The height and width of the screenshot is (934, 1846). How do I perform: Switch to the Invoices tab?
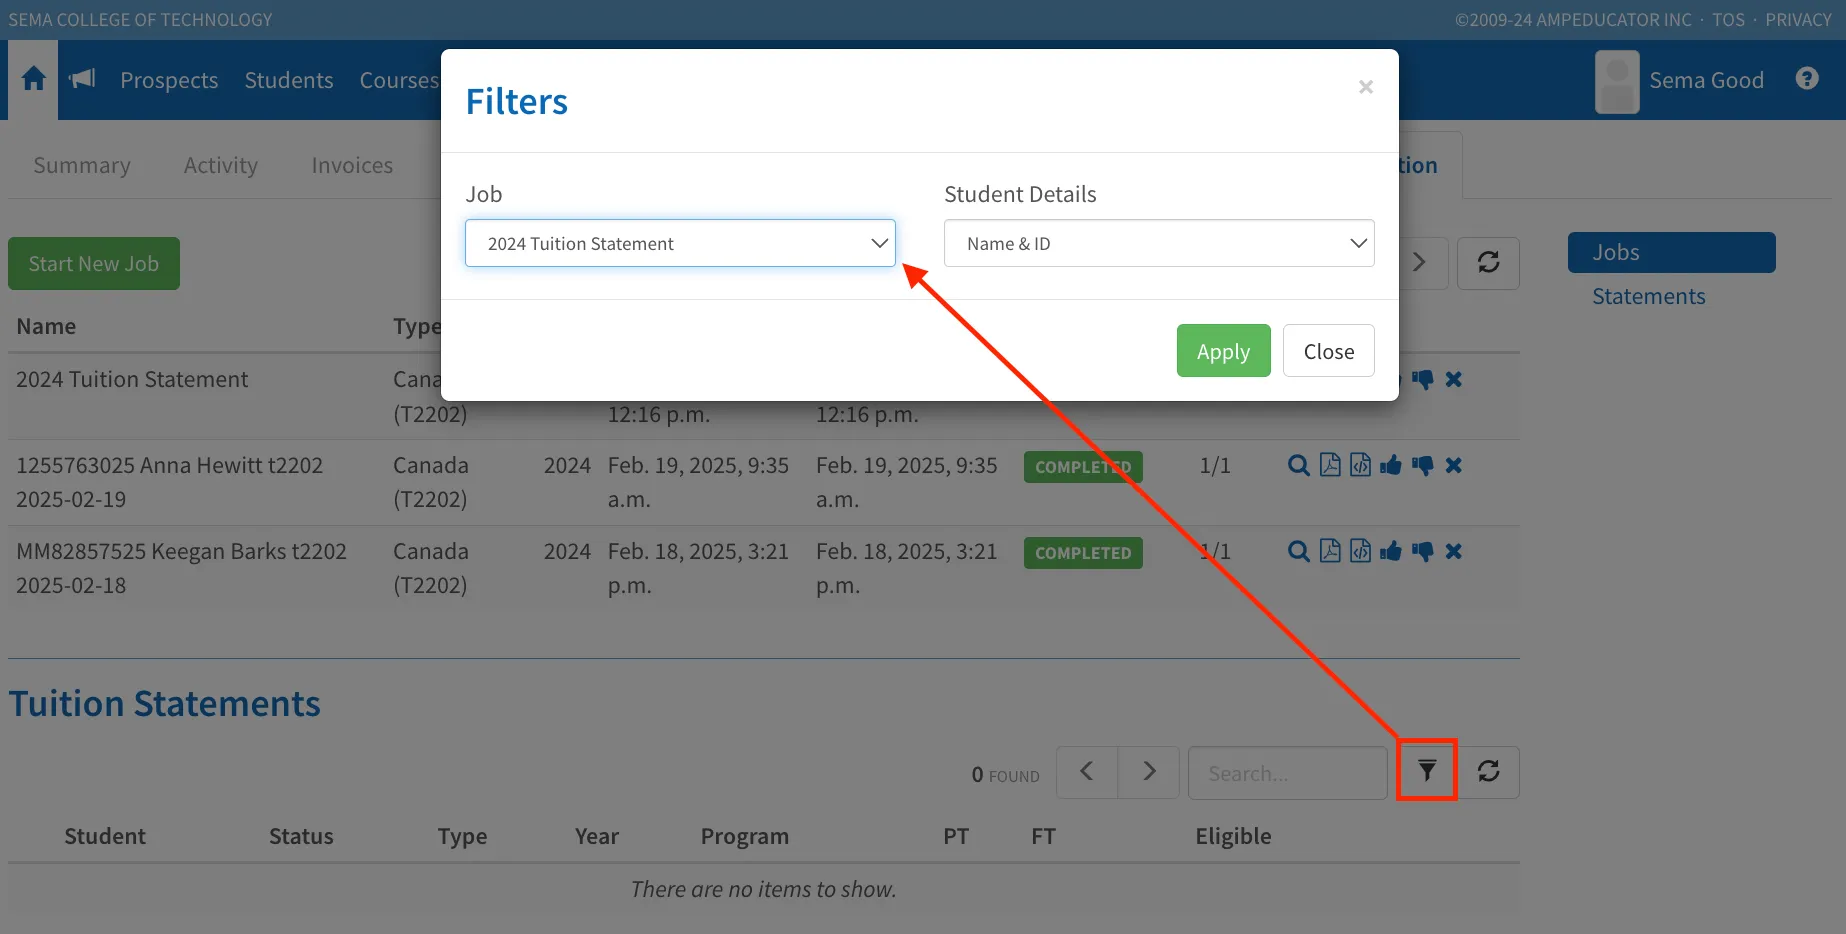point(352,165)
